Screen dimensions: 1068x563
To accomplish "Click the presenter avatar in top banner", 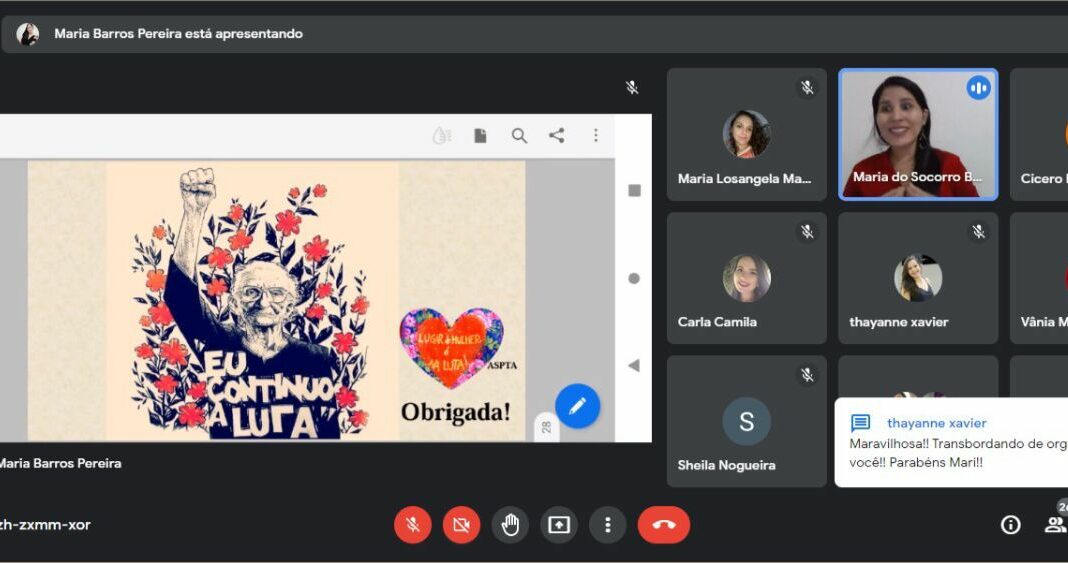I will click(28, 34).
